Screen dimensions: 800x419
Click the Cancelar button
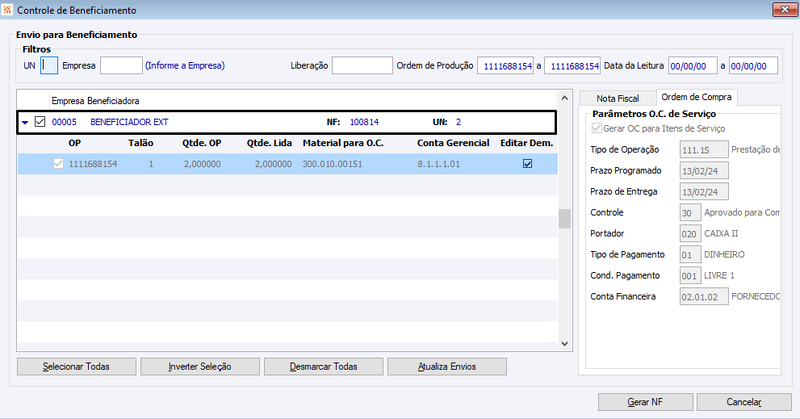(744, 402)
